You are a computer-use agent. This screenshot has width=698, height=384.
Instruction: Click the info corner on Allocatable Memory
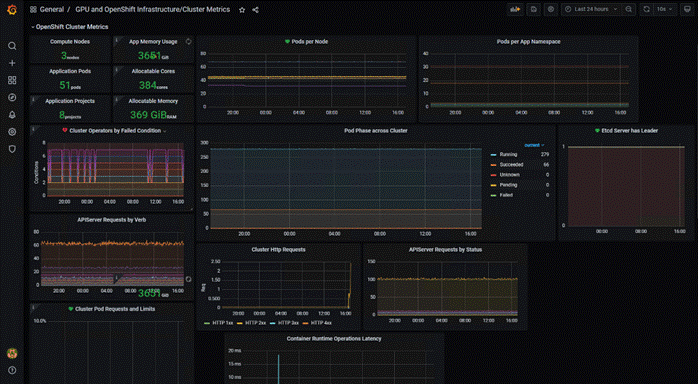click(116, 99)
